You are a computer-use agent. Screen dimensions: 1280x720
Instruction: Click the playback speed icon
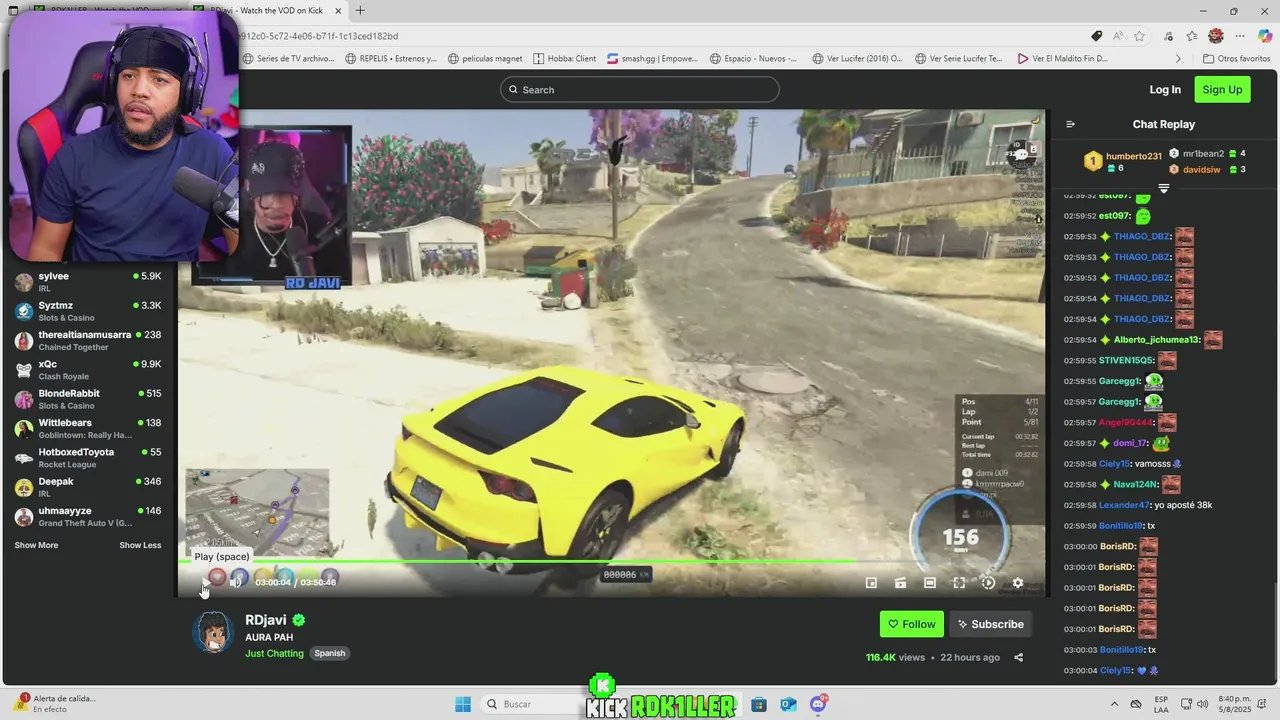tap(988, 583)
